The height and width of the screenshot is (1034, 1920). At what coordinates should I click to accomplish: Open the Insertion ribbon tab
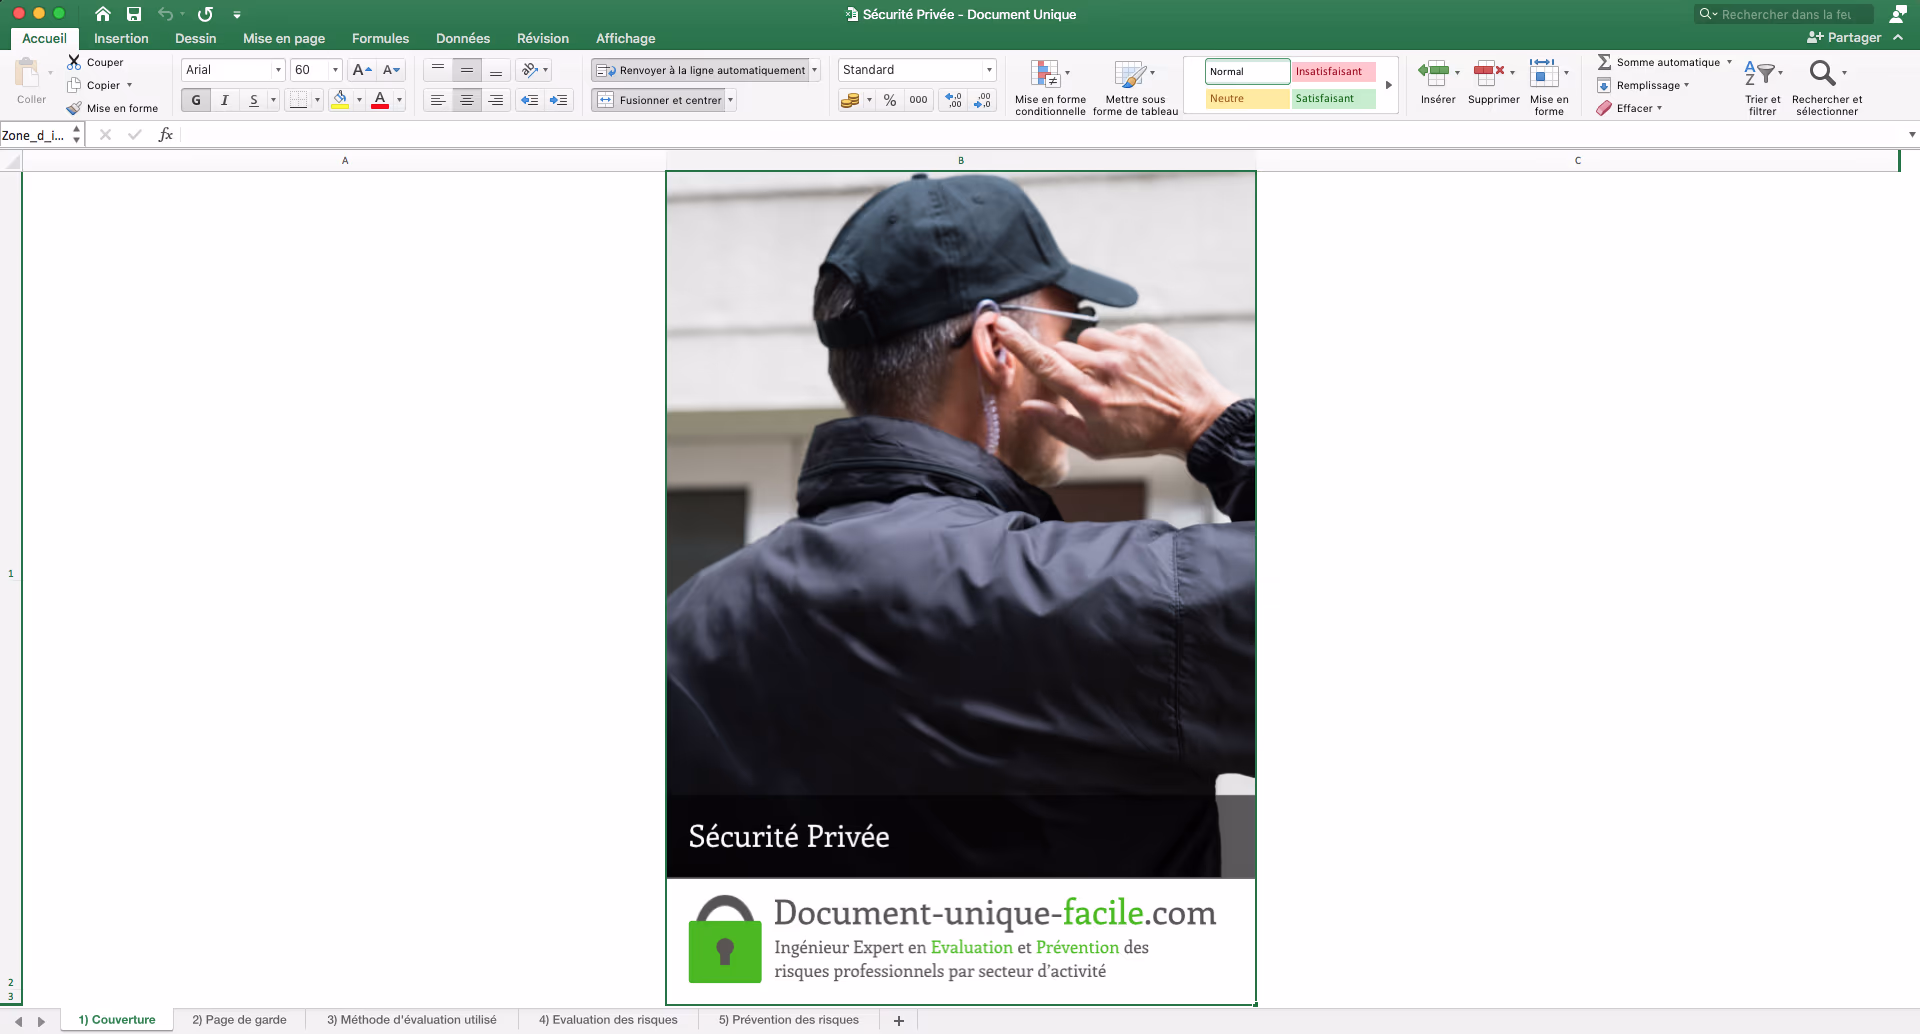(121, 38)
